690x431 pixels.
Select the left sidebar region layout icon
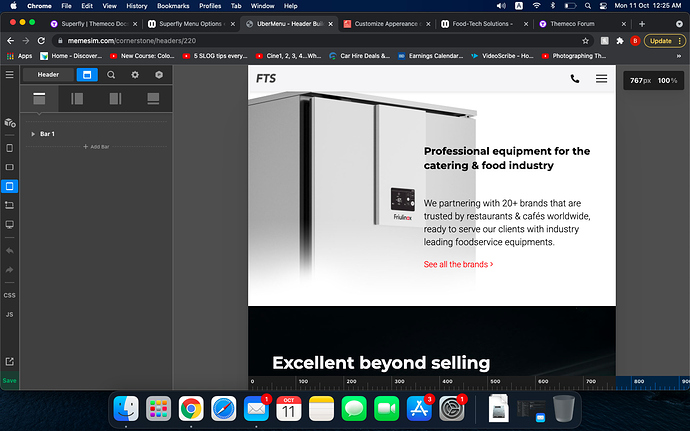tap(77, 98)
